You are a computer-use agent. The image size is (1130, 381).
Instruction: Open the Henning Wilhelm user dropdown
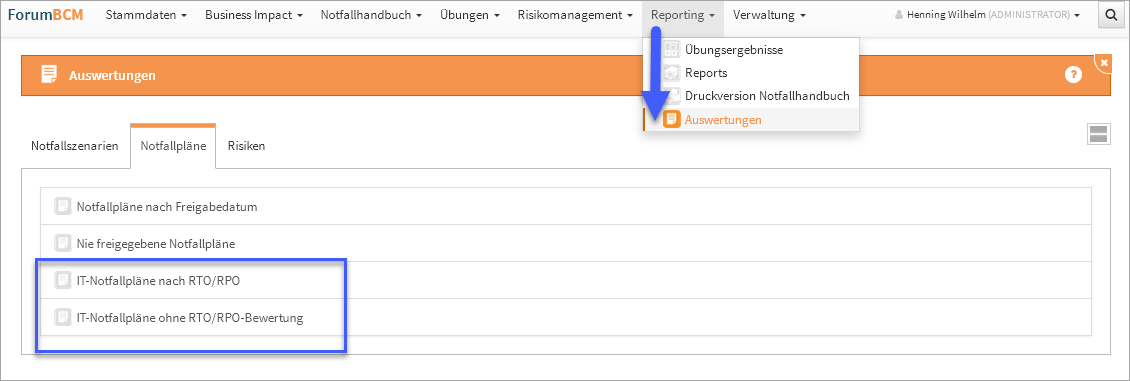[x=987, y=14]
